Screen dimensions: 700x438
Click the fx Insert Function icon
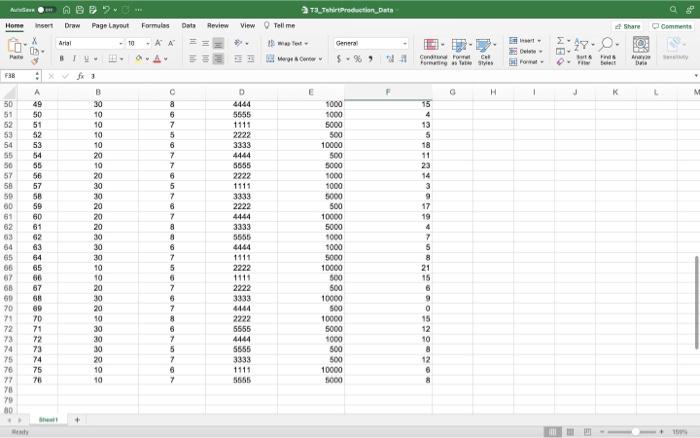(x=80, y=76)
